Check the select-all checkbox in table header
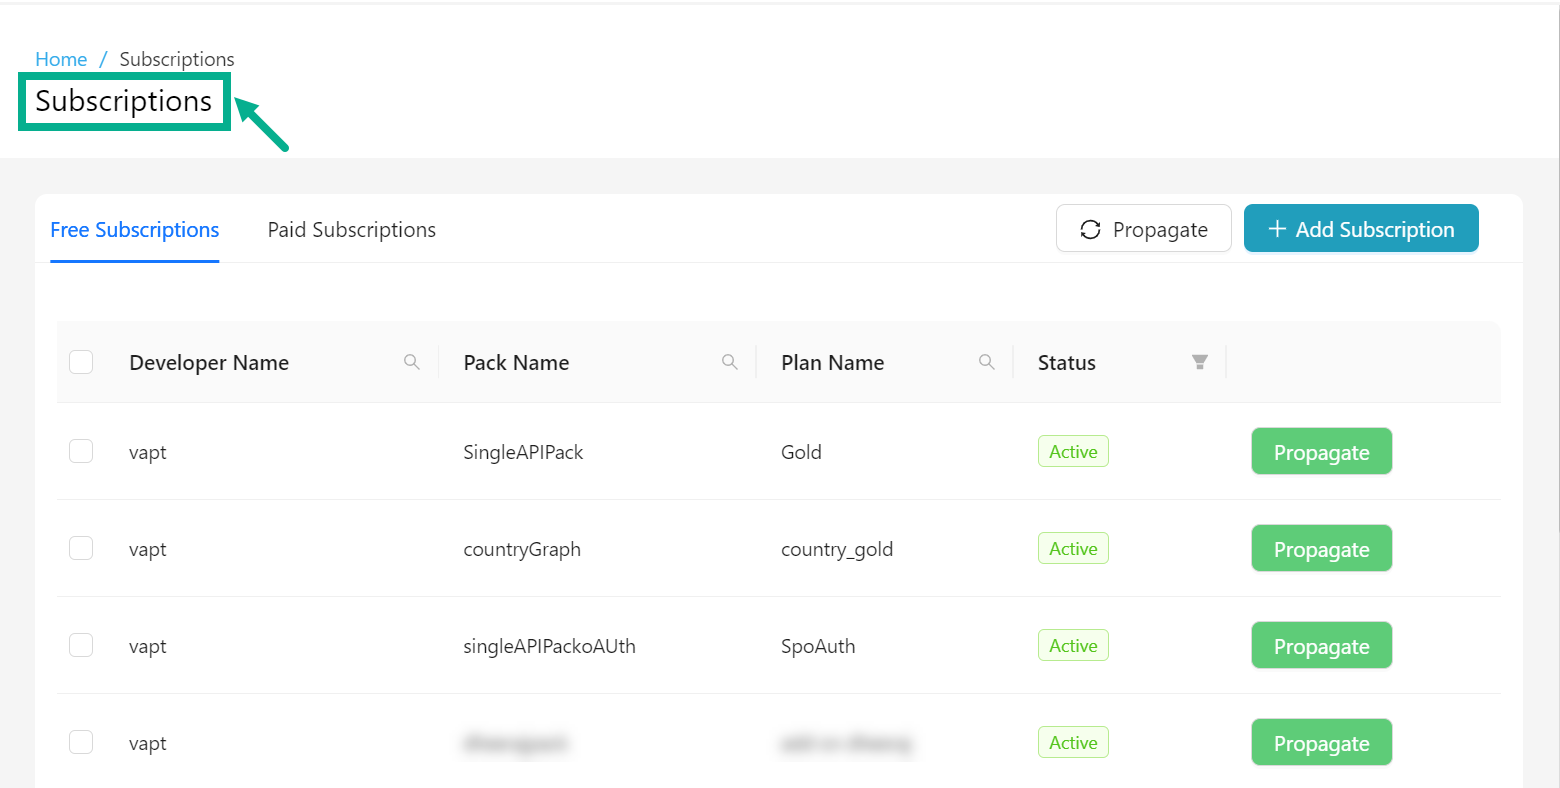 tap(81, 362)
